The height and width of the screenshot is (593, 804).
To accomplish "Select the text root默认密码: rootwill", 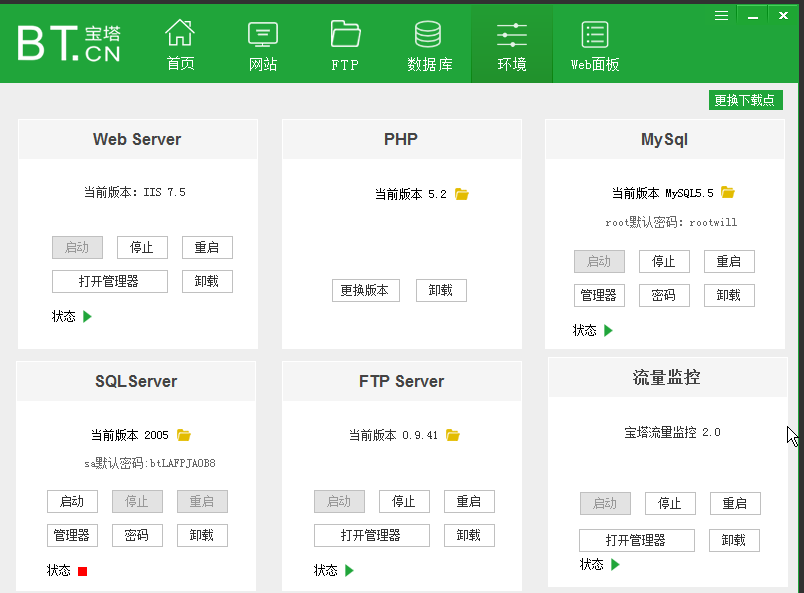I will coord(671,222).
